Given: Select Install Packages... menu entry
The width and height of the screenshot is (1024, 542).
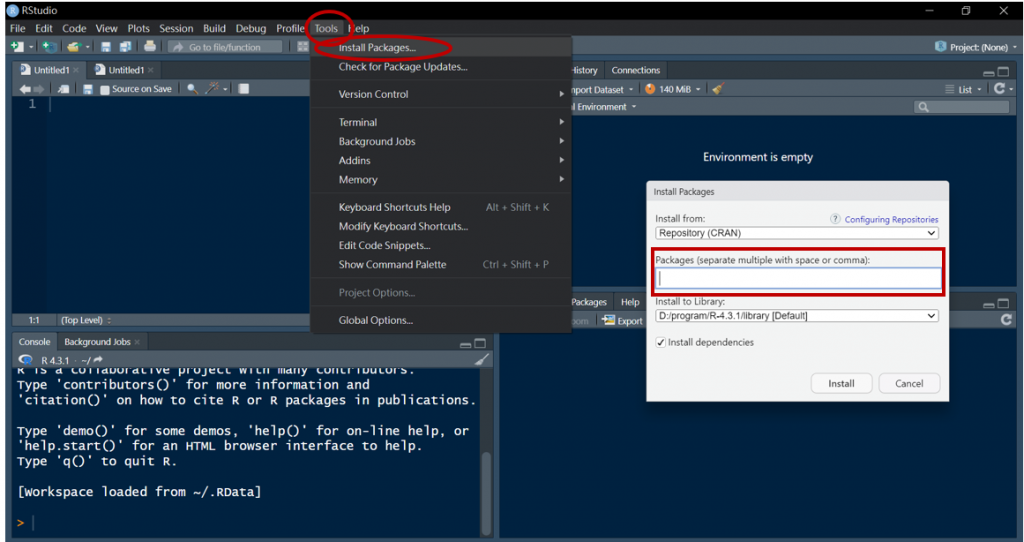Looking at the screenshot, I should 441,48.
